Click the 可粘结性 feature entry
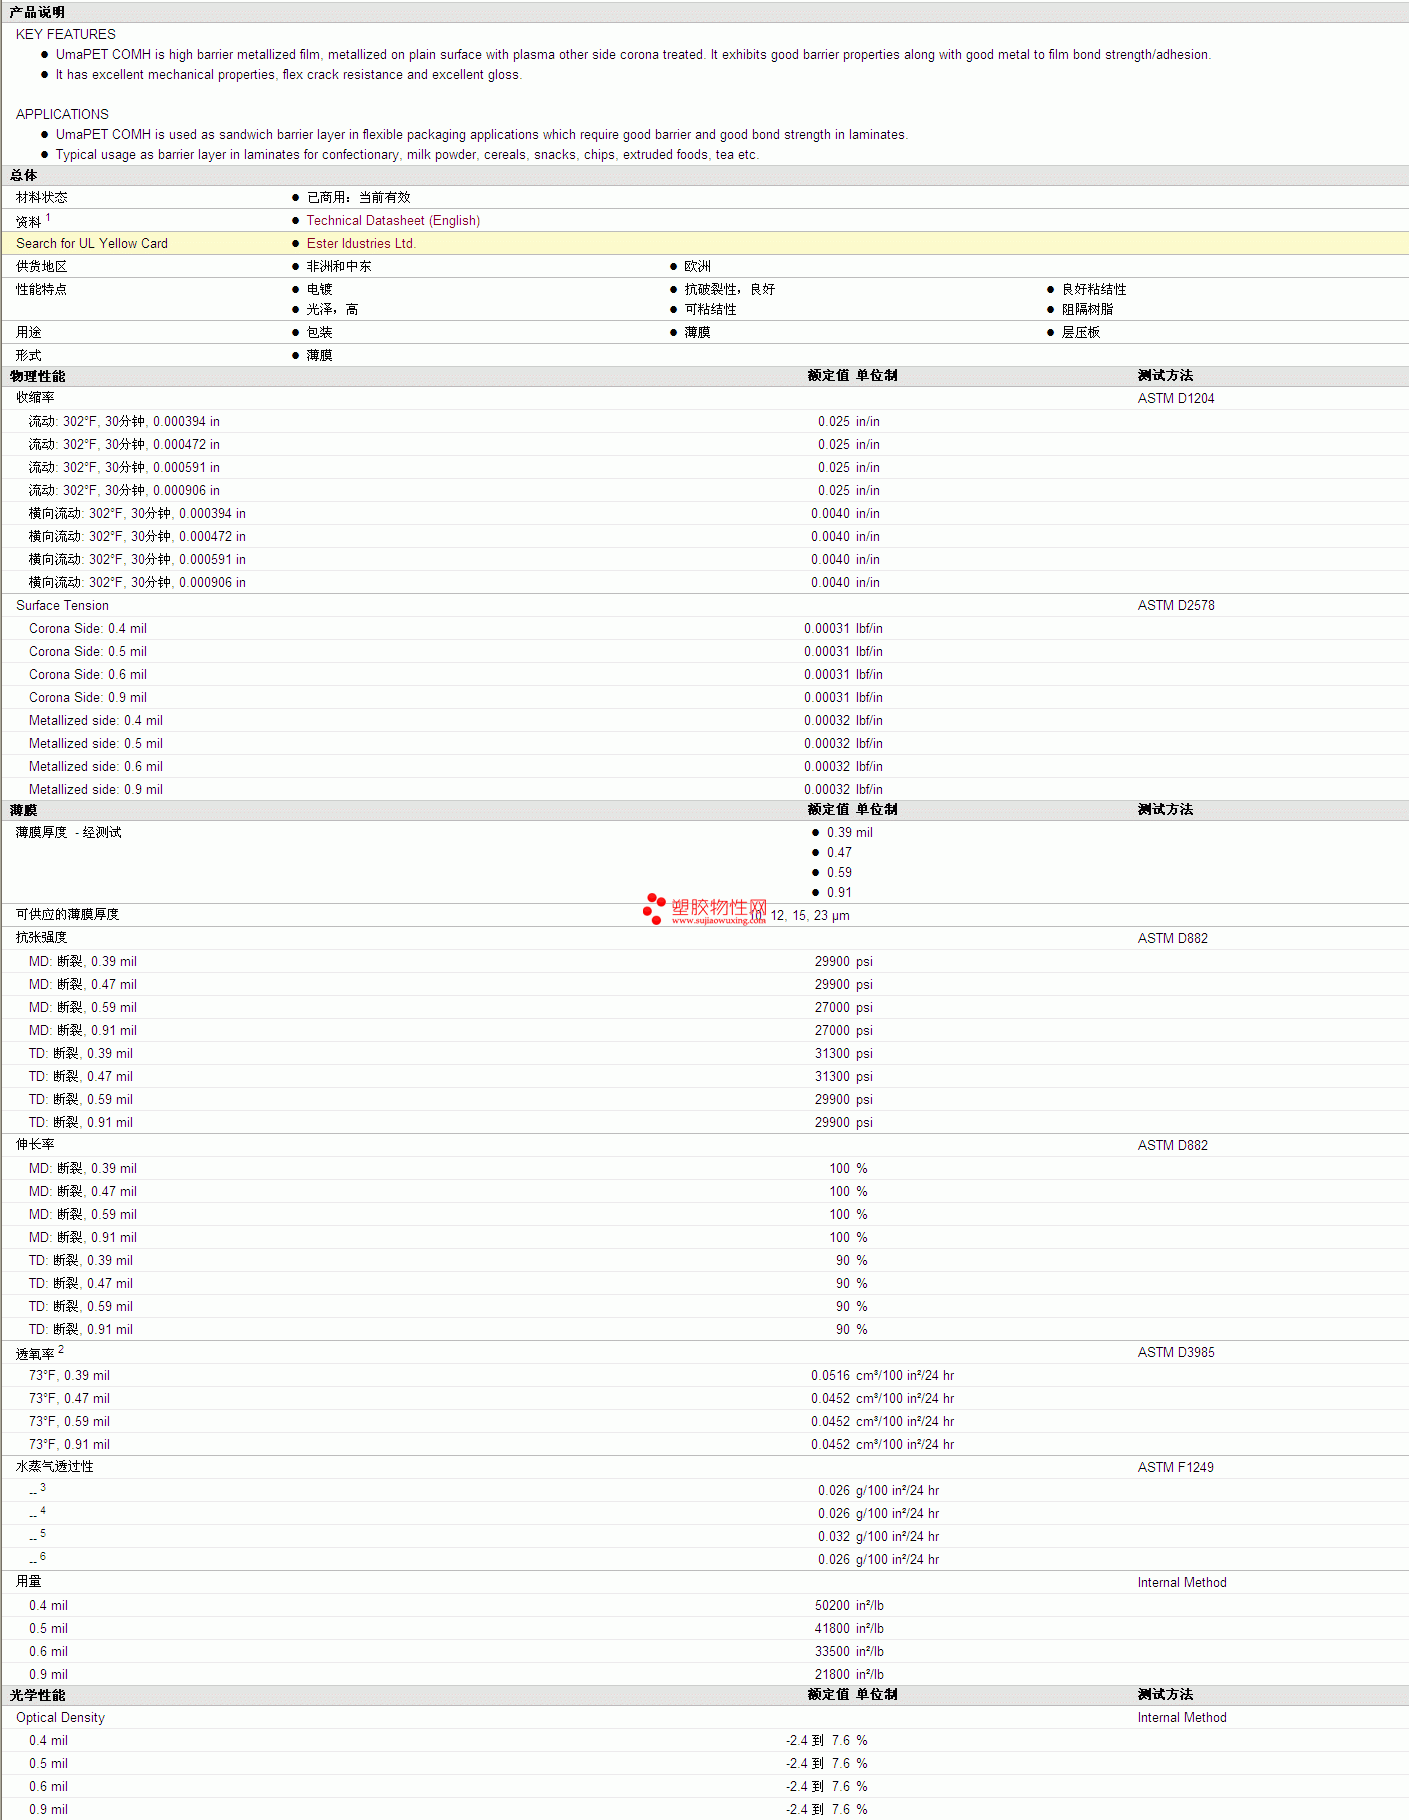The width and height of the screenshot is (1409, 1820). click(711, 310)
